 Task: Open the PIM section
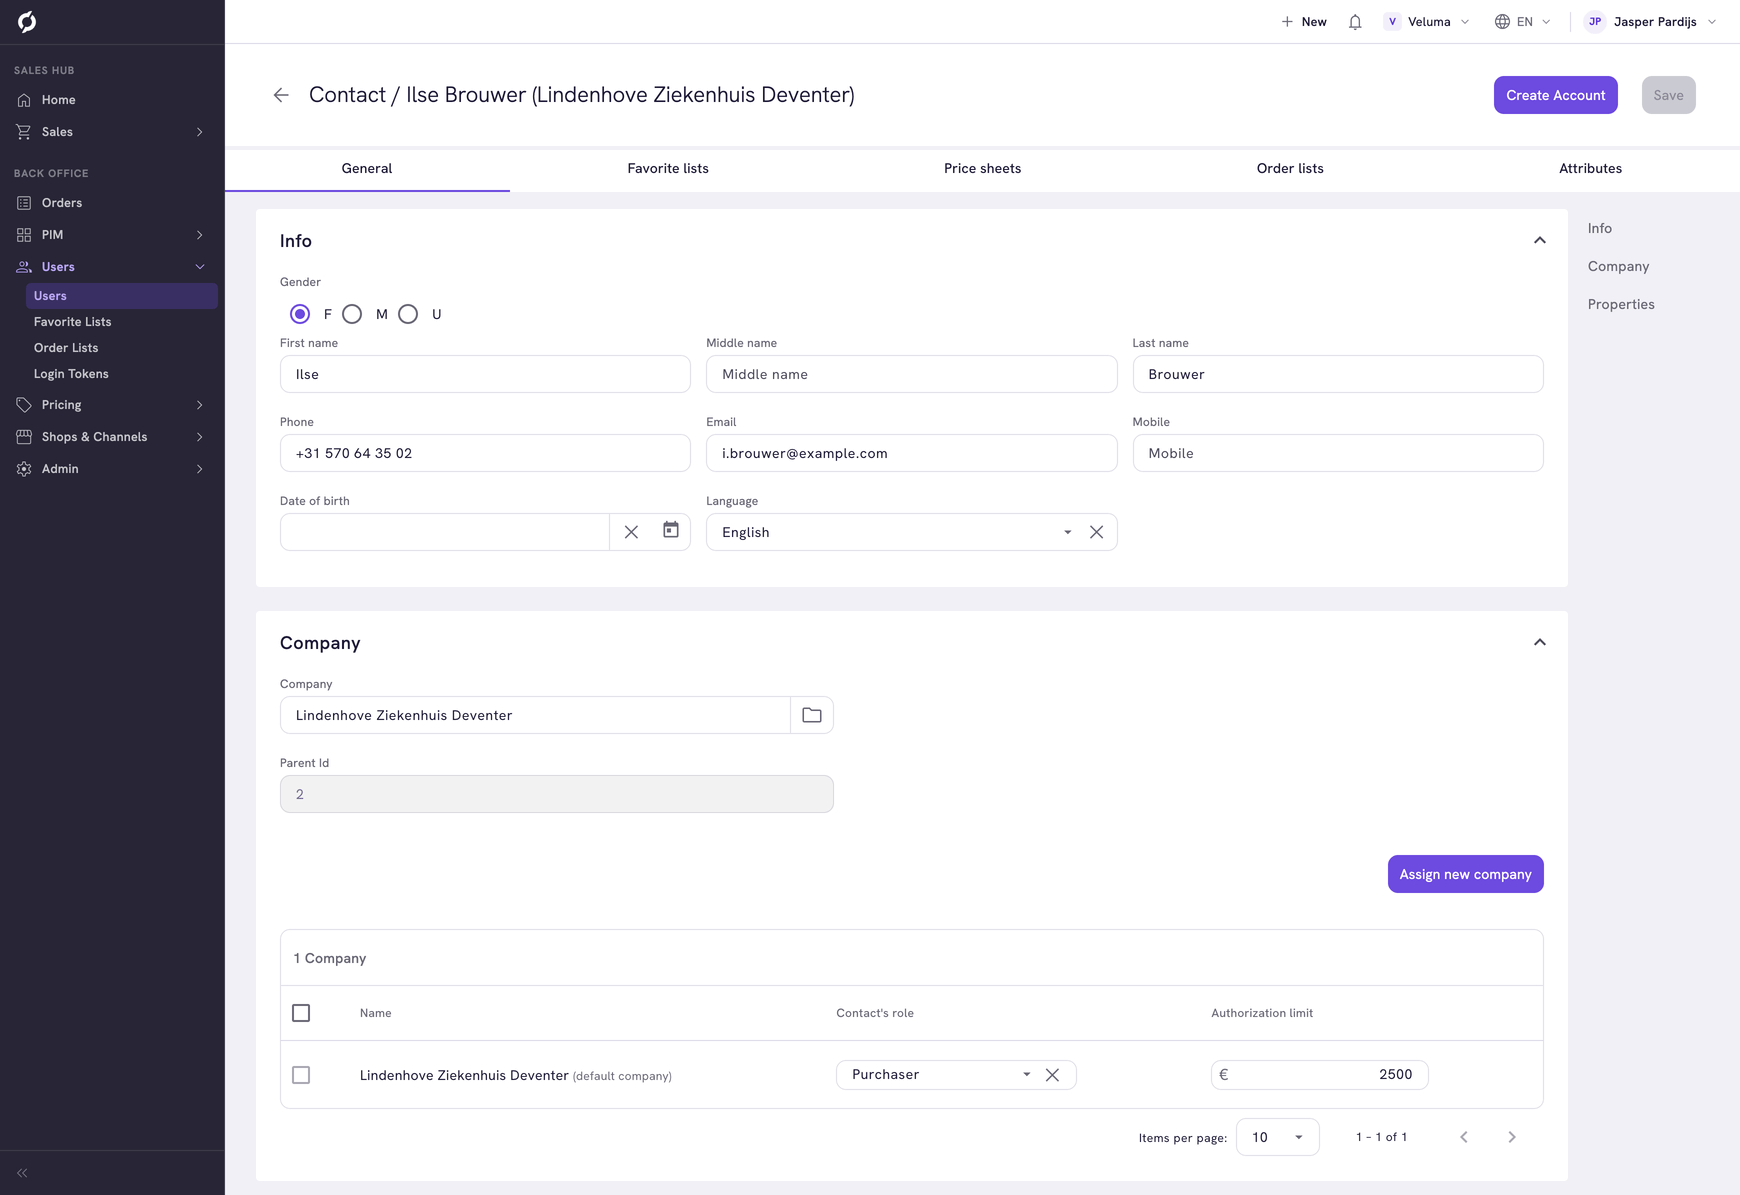point(52,235)
